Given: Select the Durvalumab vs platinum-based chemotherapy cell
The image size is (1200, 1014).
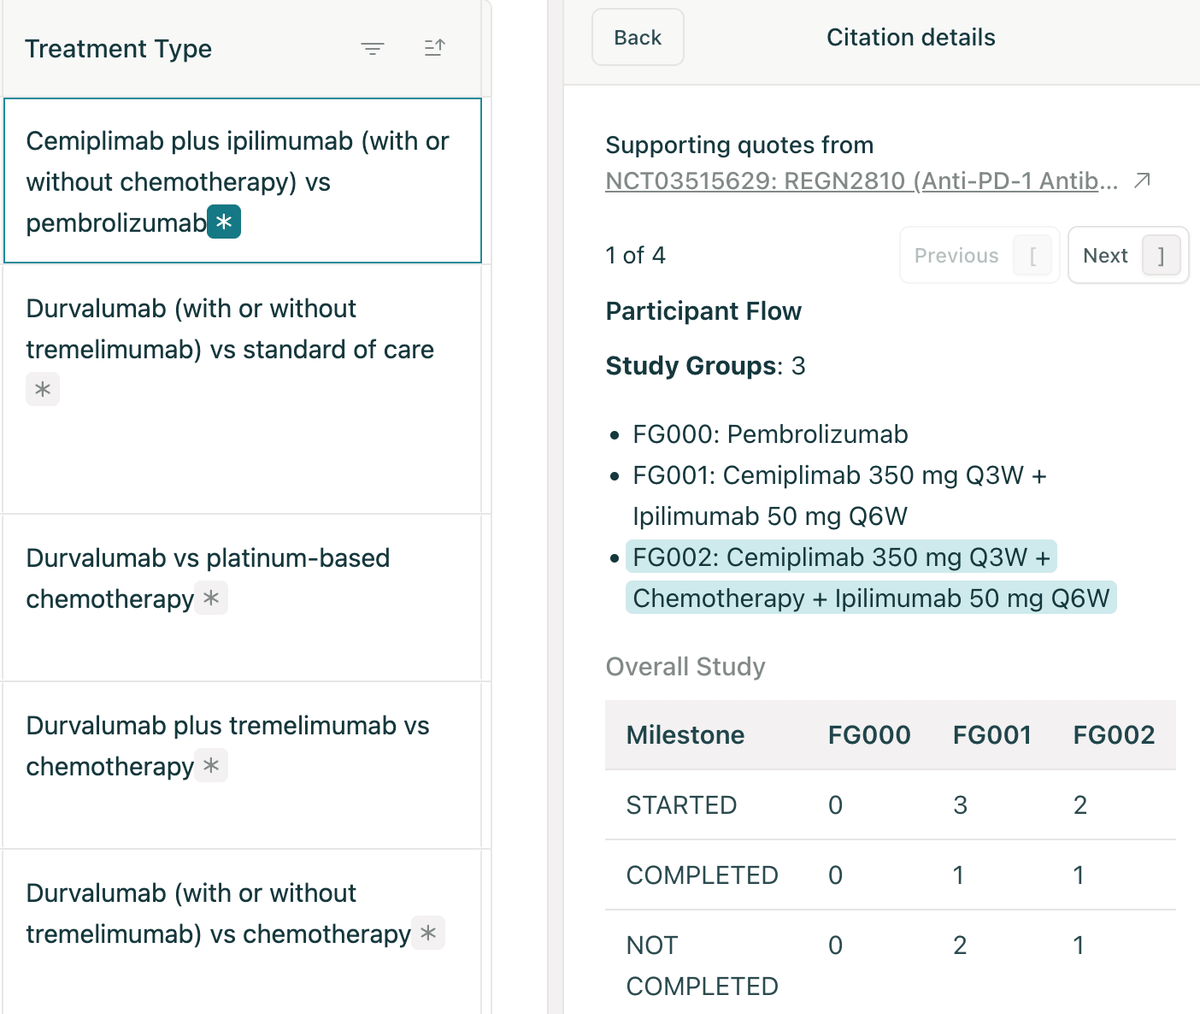Looking at the screenshot, I should point(243,598).
